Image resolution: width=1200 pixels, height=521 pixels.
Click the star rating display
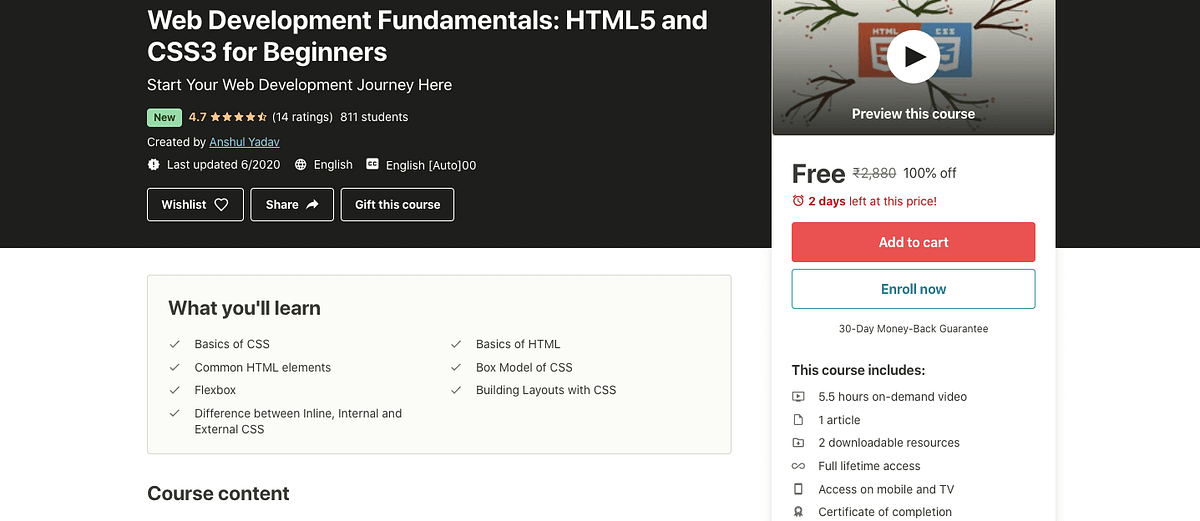[238, 117]
